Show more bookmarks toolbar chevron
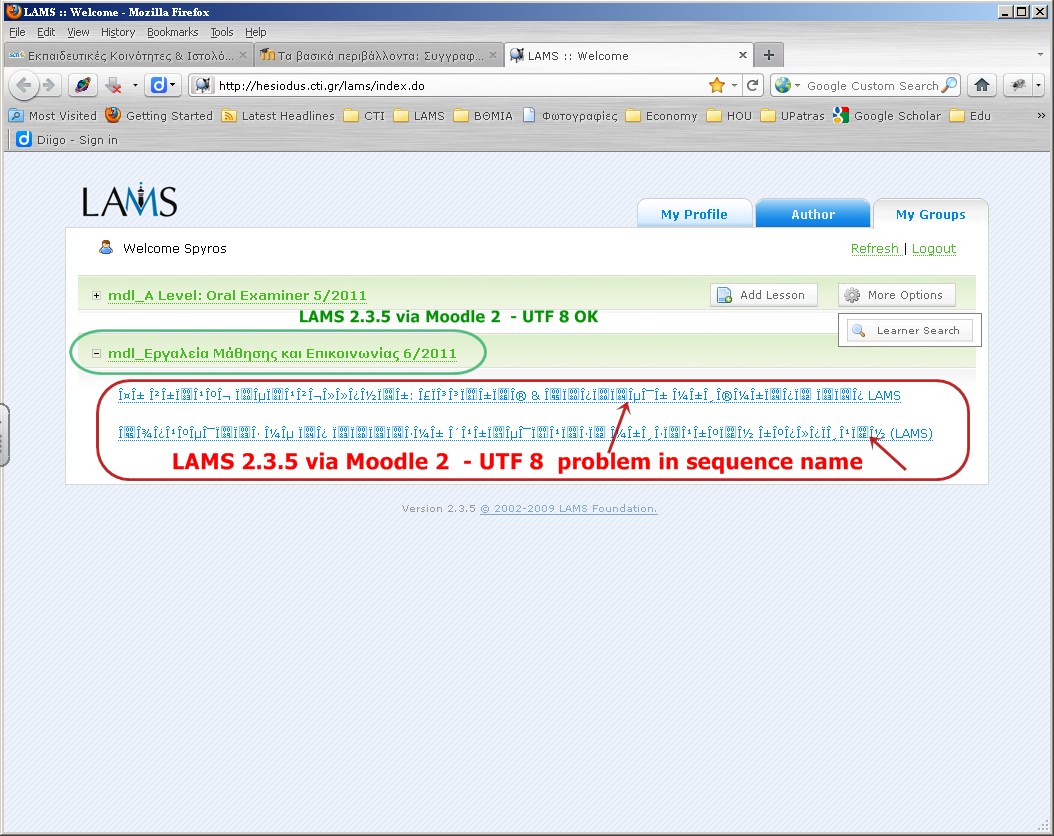This screenshot has height=836, width=1054. coord(1038,116)
